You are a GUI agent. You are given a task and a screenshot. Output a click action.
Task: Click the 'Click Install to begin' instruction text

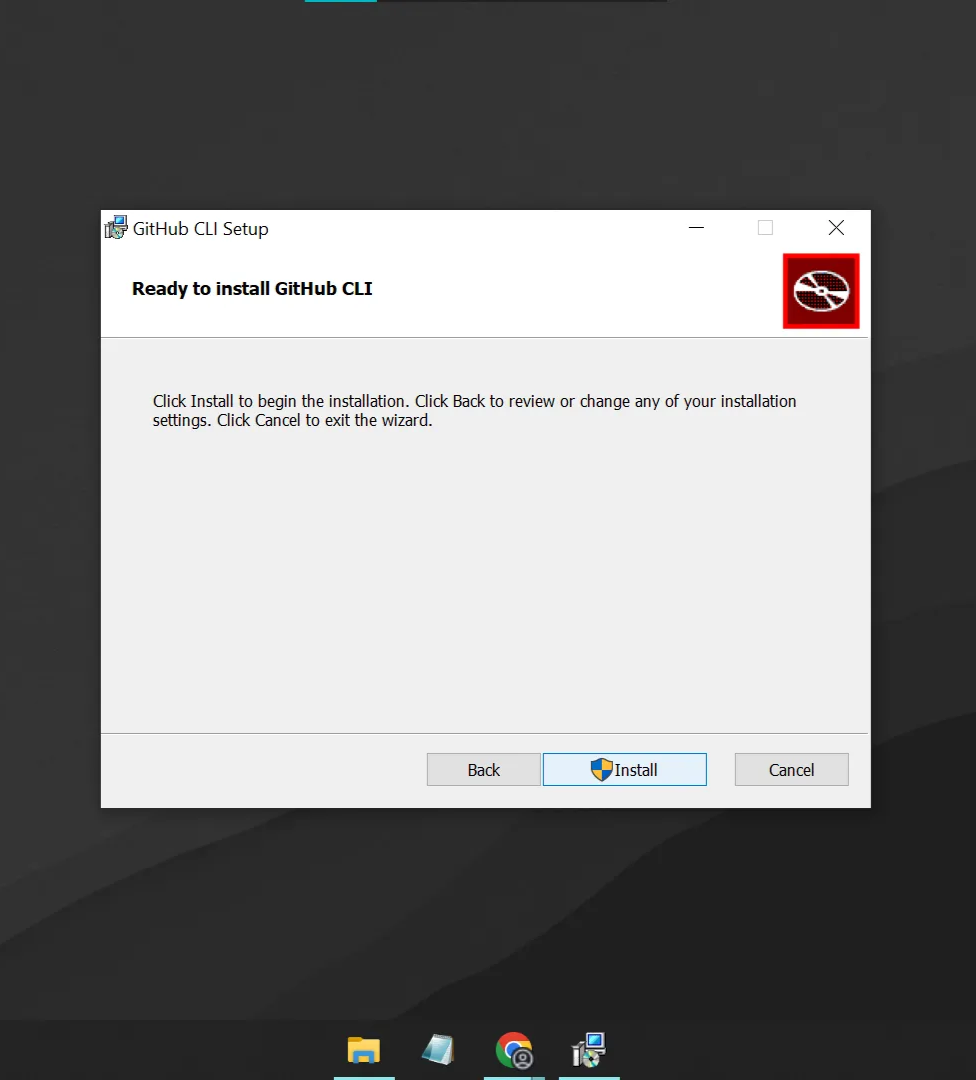pyautogui.click(x=475, y=411)
